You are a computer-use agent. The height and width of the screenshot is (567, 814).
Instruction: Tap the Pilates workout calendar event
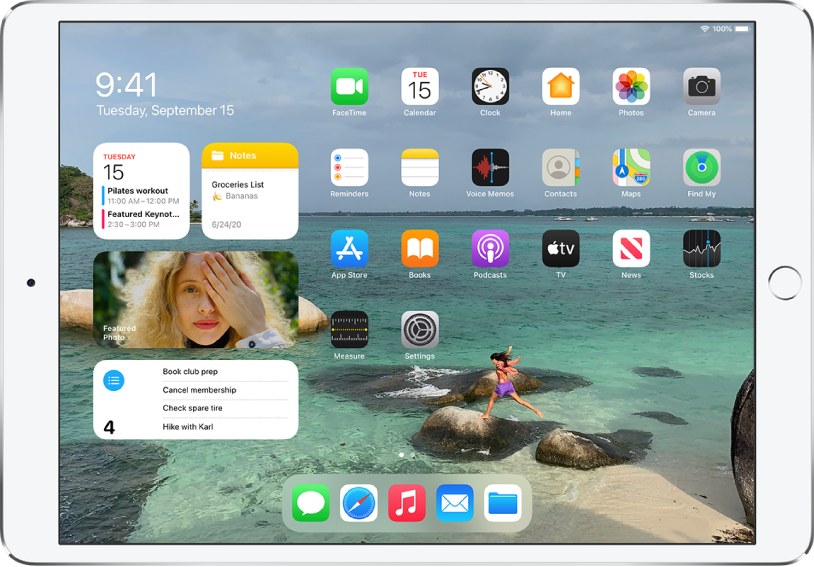click(x=141, y=196)
